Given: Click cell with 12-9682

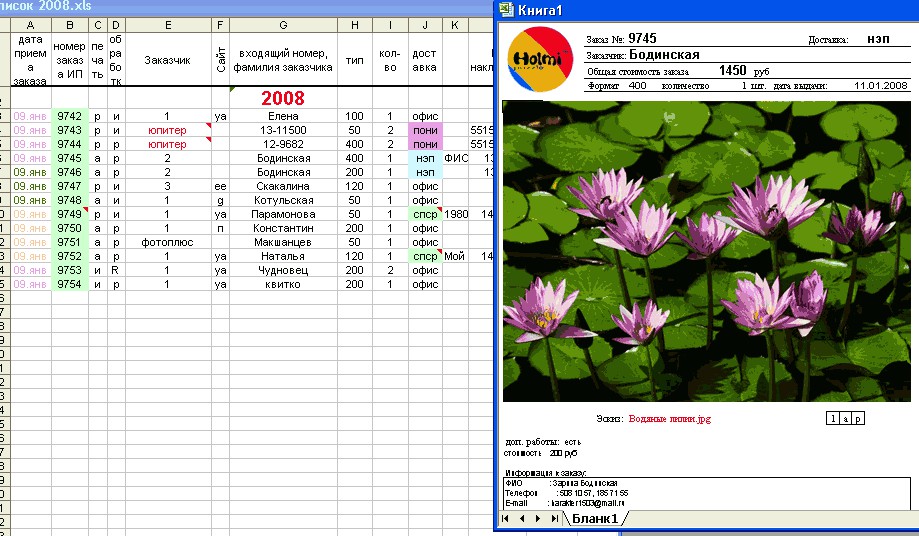Looking at the screenshot, I should click(283, 144).
